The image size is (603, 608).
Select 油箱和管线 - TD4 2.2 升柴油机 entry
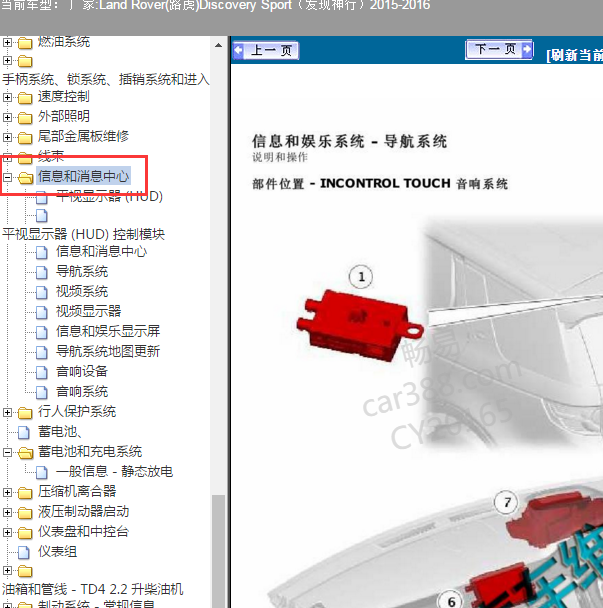pos(92,589)
